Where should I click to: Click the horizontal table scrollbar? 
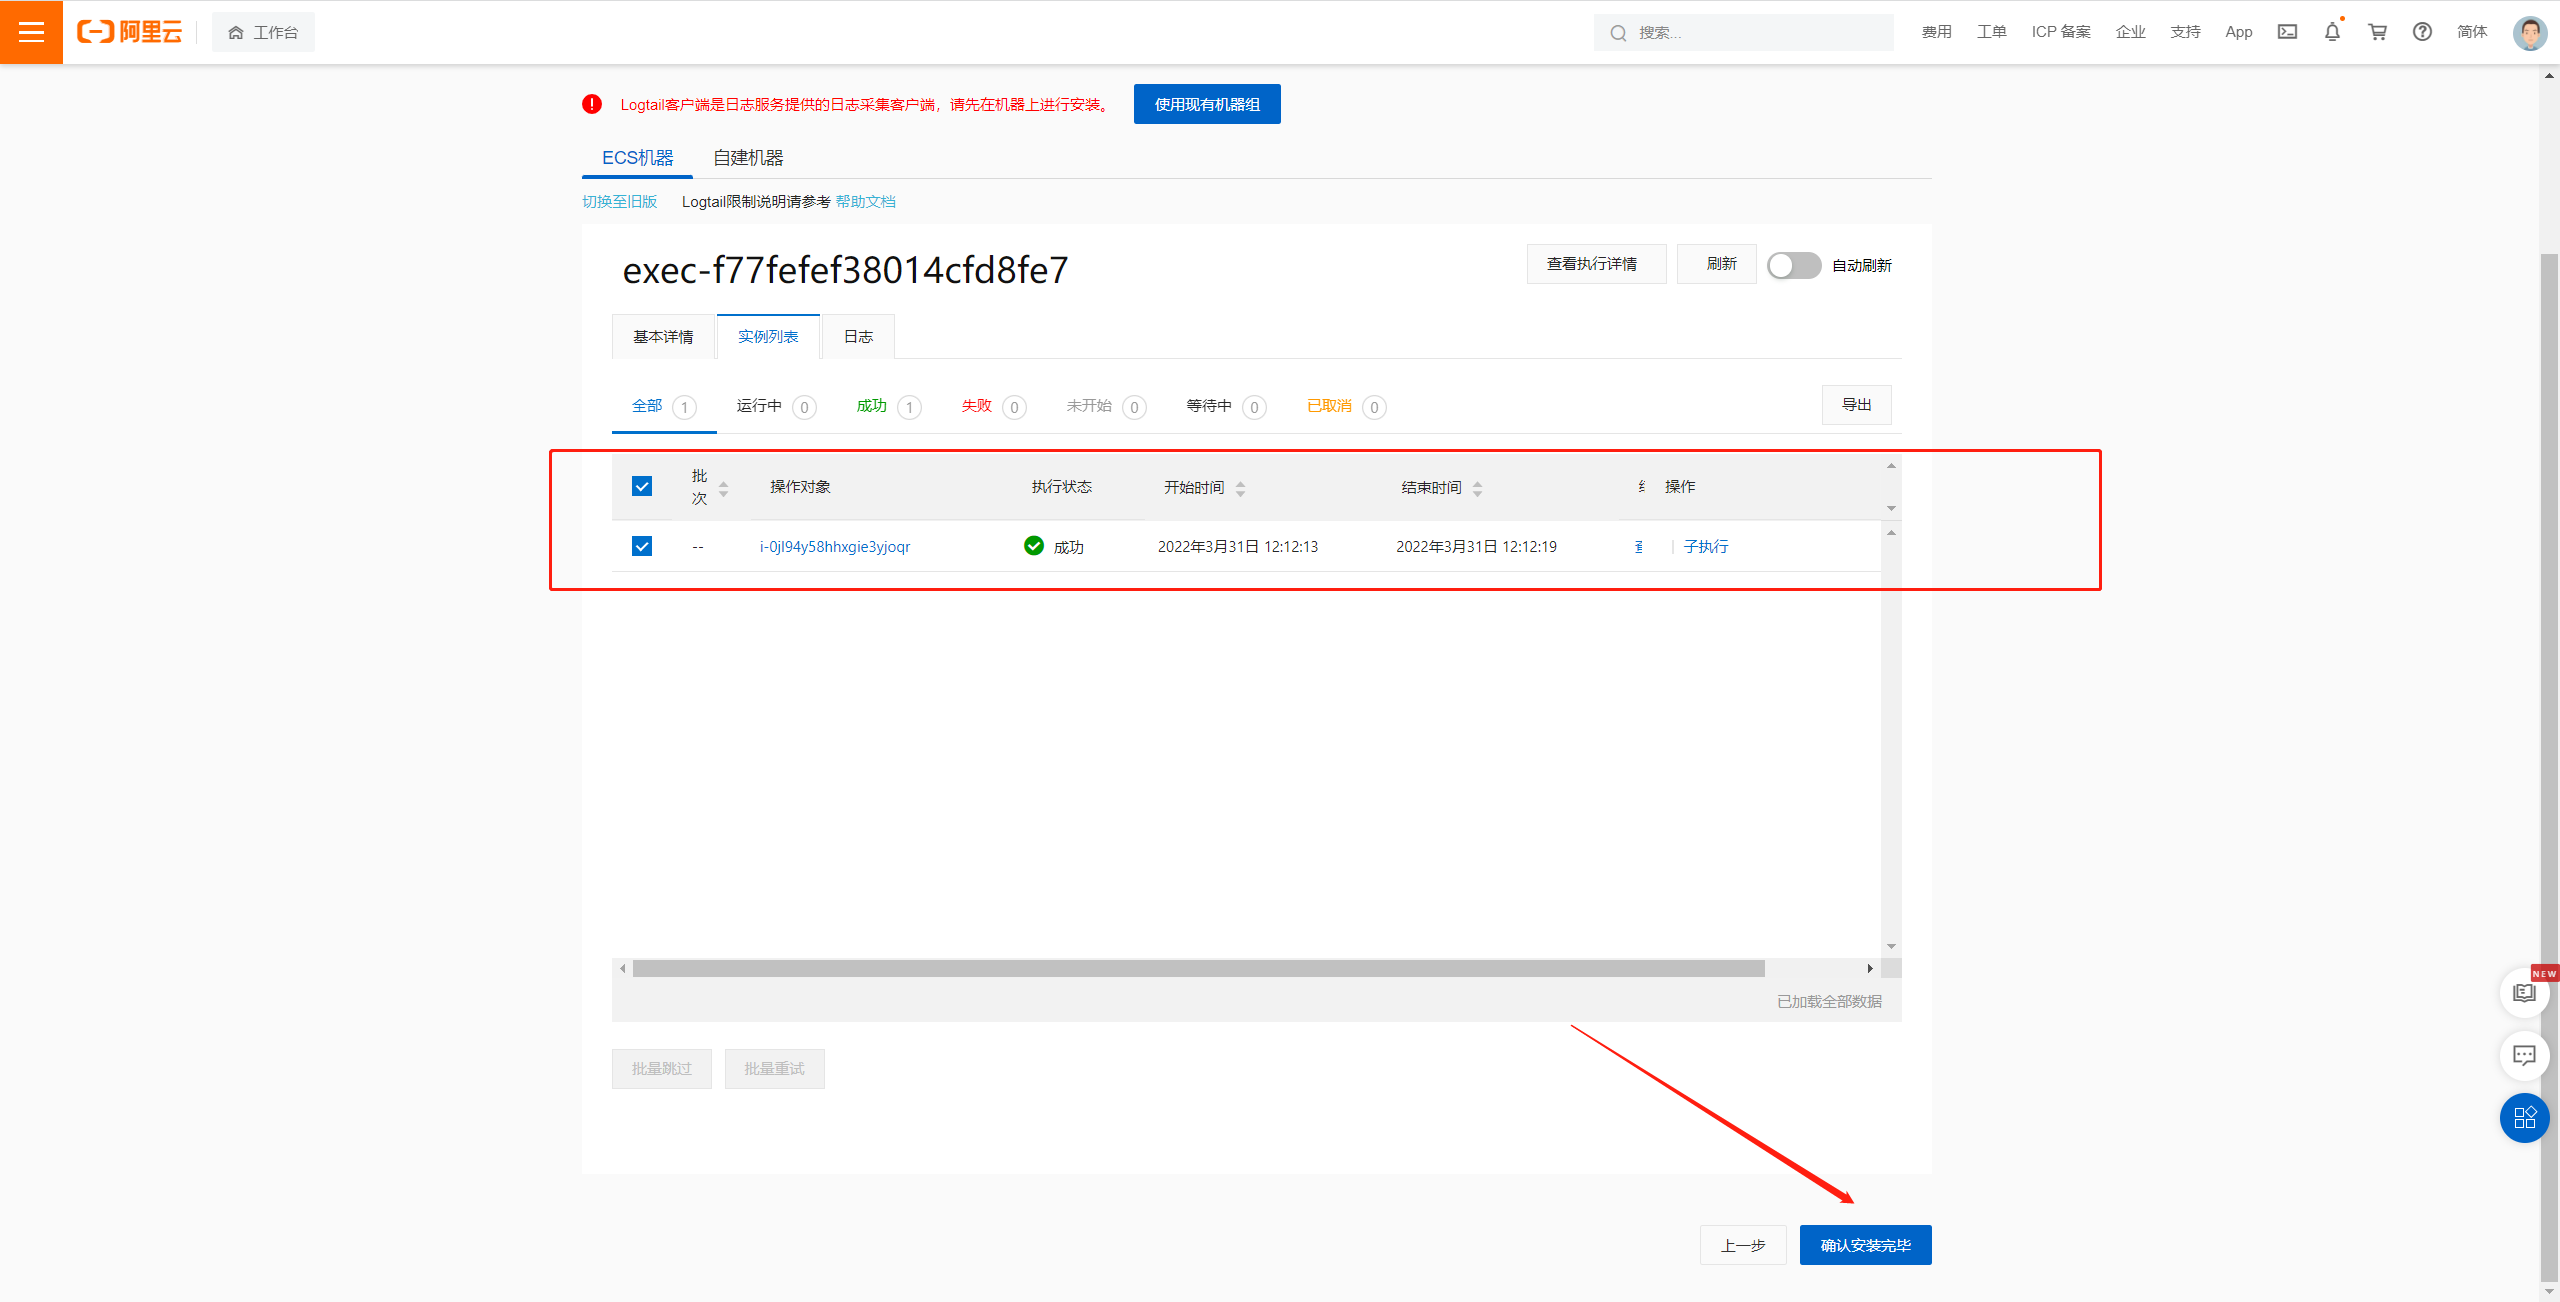pyautogui.click(x=1198, y=968)
